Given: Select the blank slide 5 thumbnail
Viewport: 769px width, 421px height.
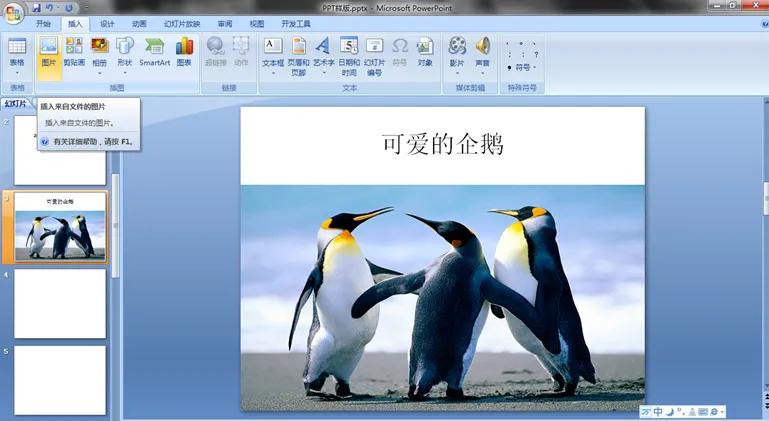Looking at the screenshot, I should tap(60, 380).
